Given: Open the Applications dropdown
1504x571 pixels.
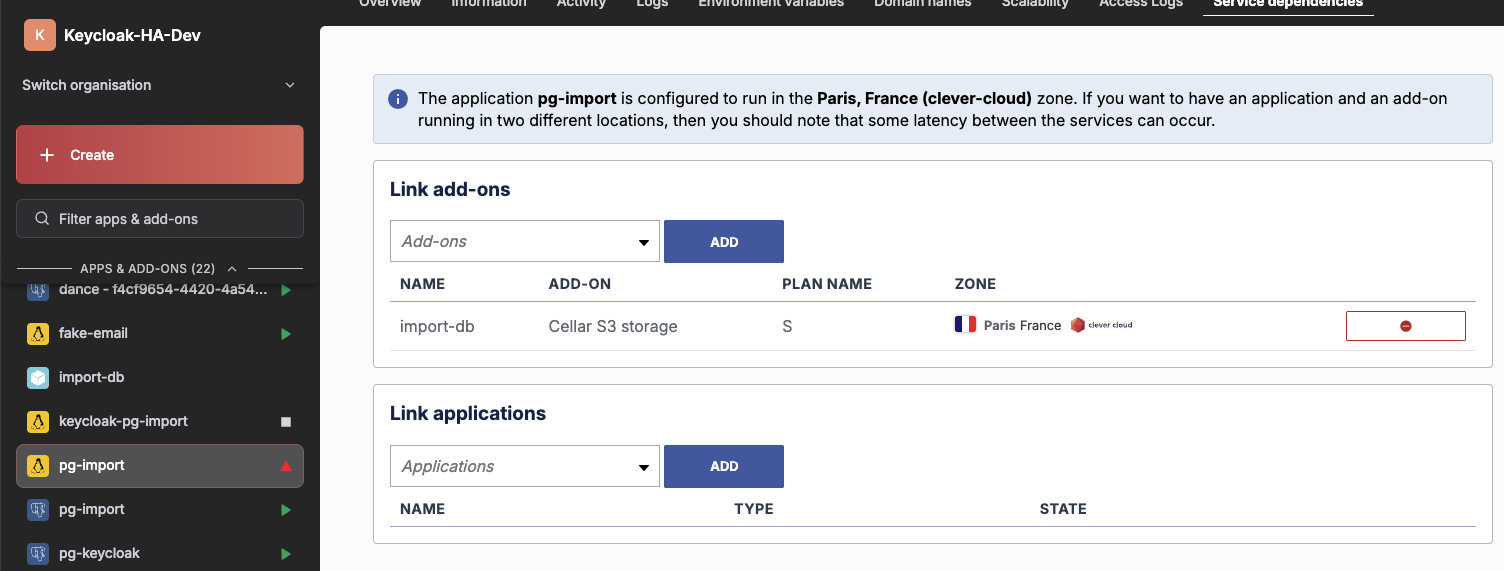Looking at the screenshot, I should [x=525, y=466].
